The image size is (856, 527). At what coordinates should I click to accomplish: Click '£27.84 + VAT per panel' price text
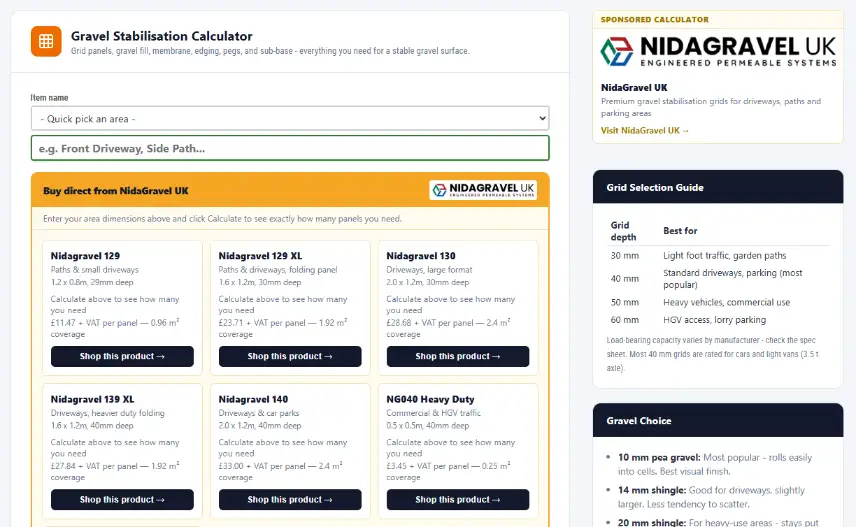[94, 466]
